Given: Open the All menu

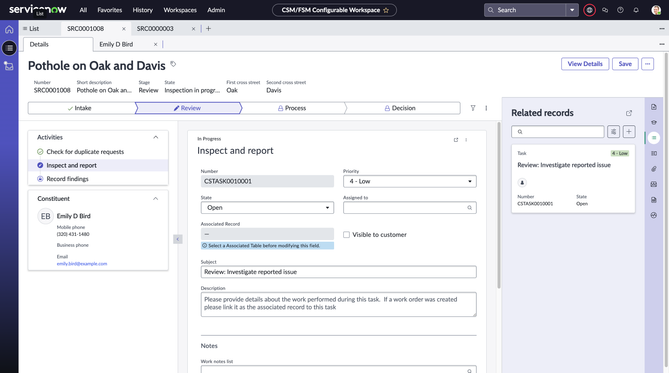Looking at the screenshot, I should click(x=83, y=10).
